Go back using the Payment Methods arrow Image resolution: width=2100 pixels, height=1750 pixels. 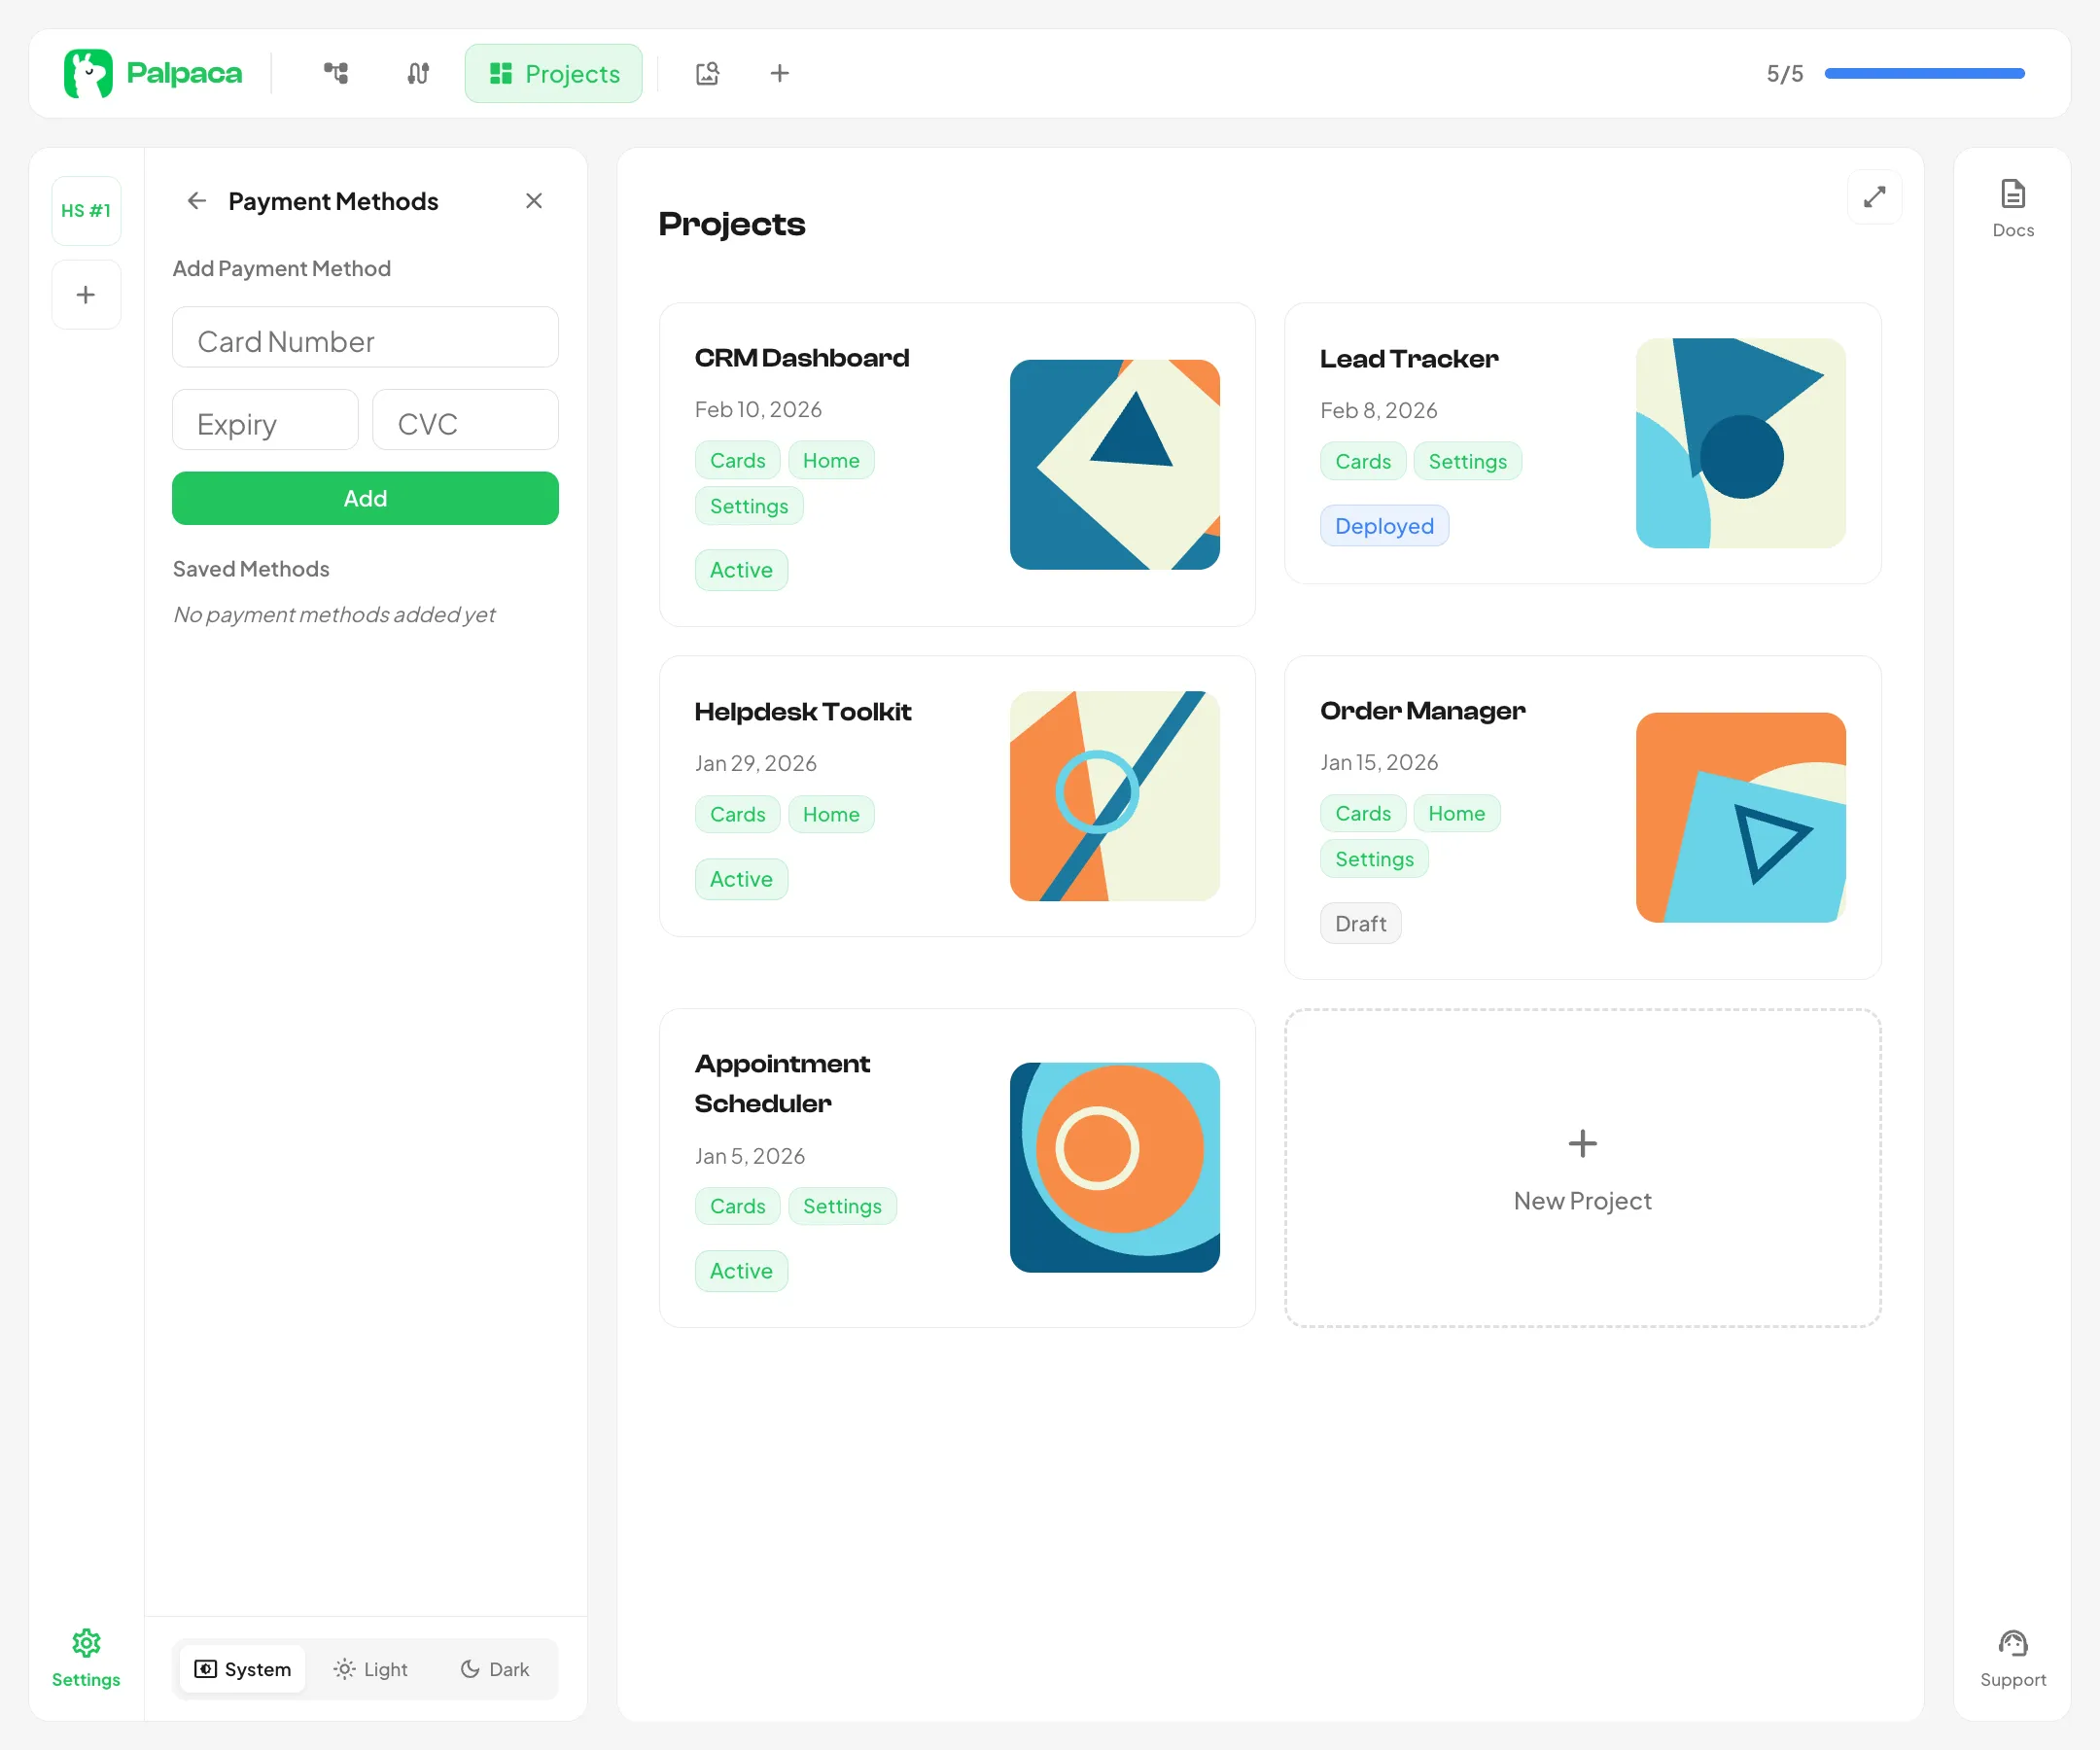pyautogui.click(x=196, y=201)
